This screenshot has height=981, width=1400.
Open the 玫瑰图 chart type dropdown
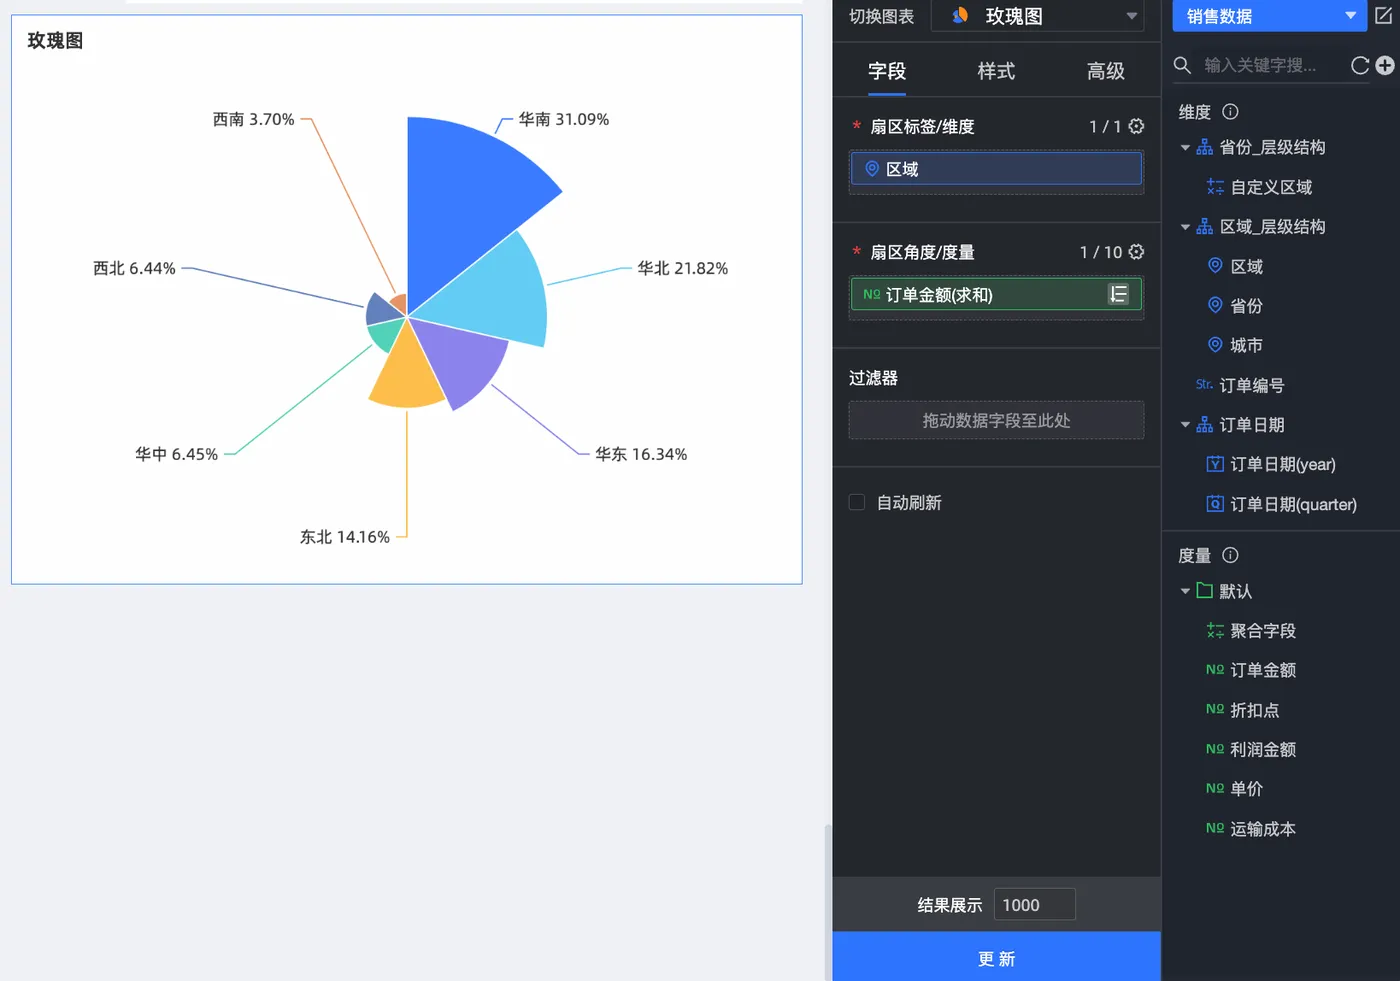(1038, 16)
